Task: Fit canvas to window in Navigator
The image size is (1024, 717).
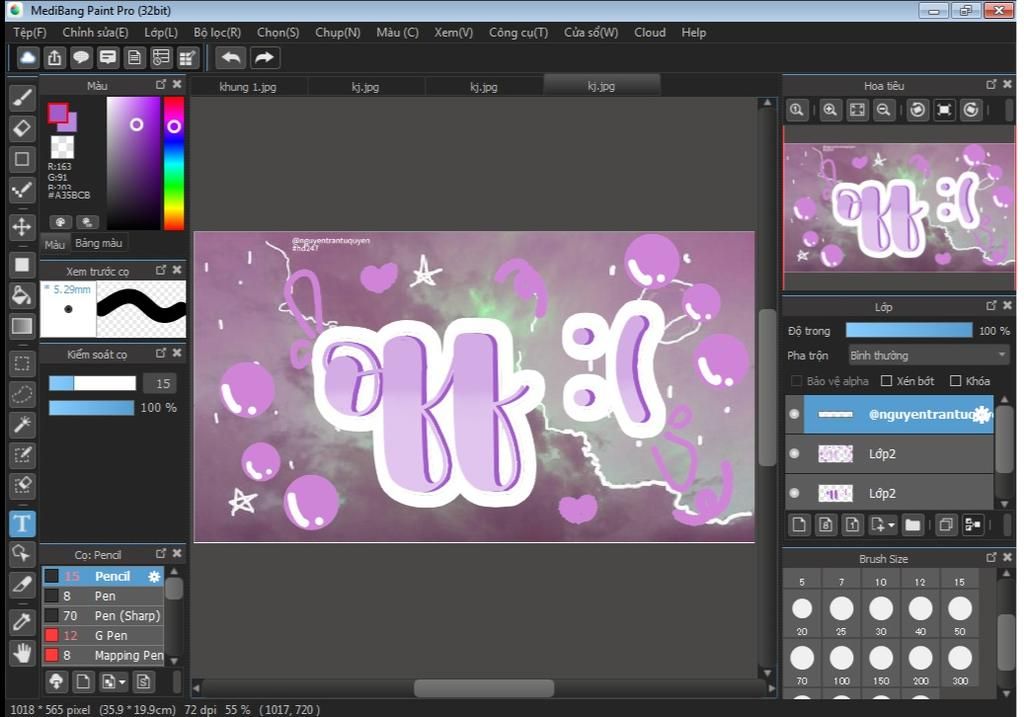Action: pyautogui.click(x=857, y=110)
